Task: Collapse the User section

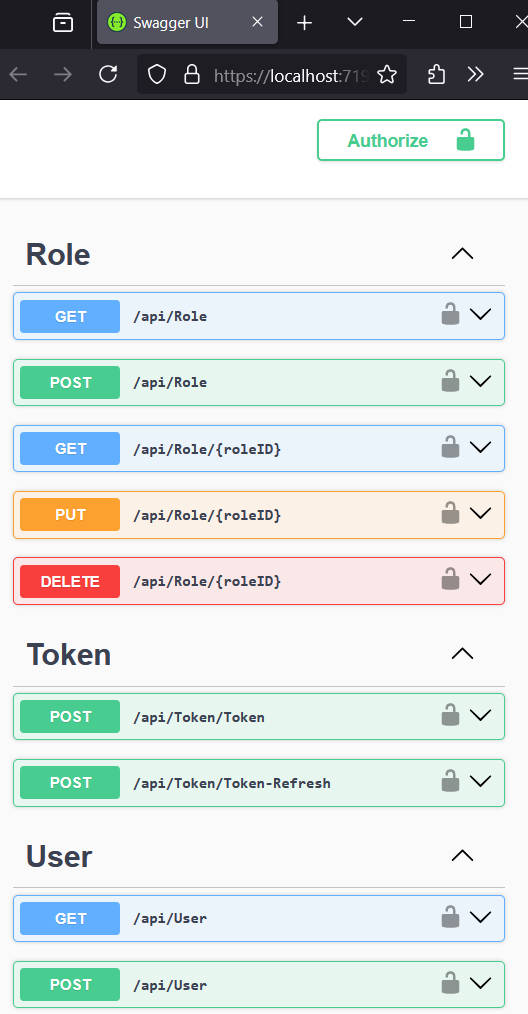Action: pos(462,856)
